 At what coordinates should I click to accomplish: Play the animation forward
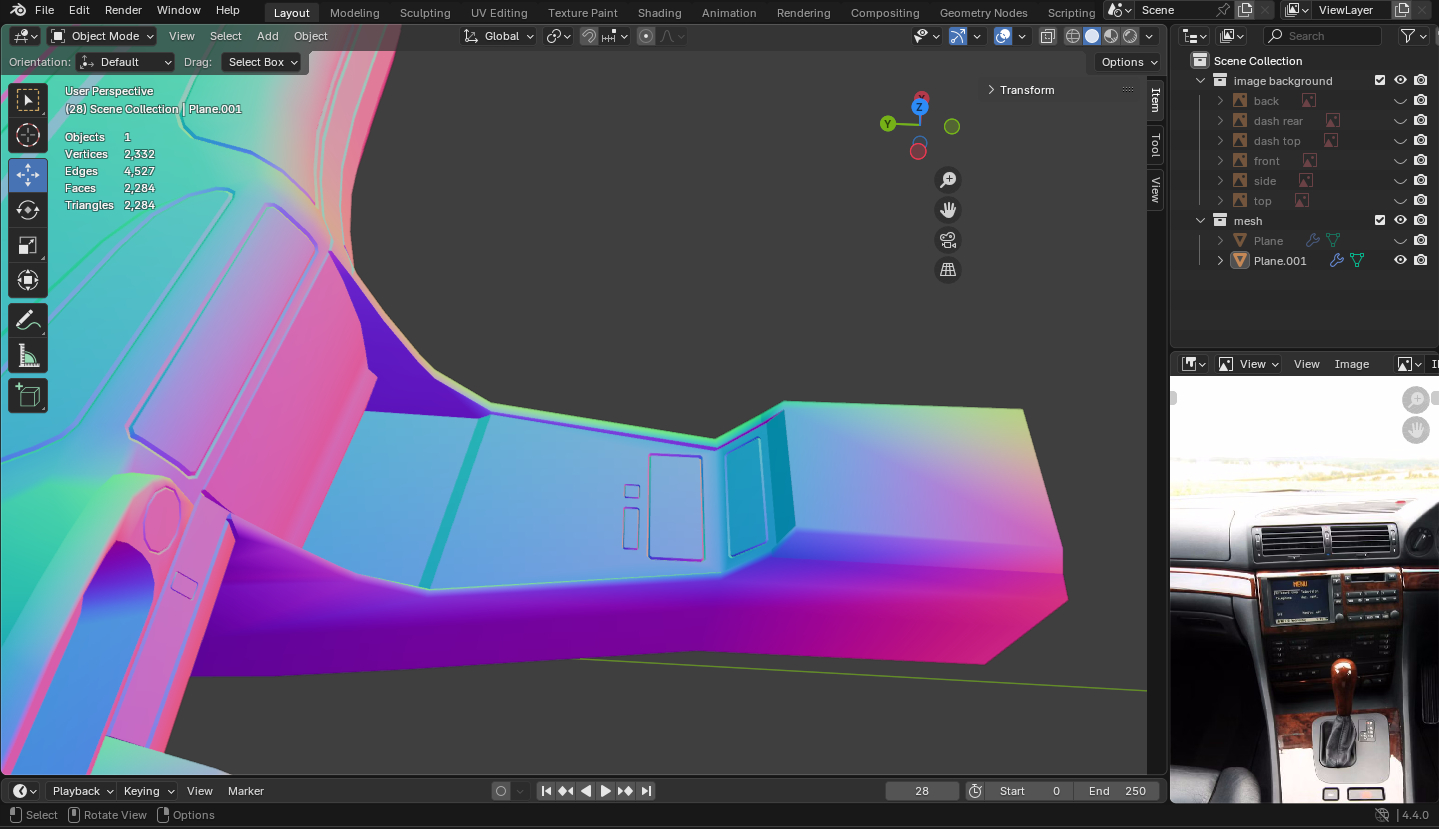coord(606,791)
